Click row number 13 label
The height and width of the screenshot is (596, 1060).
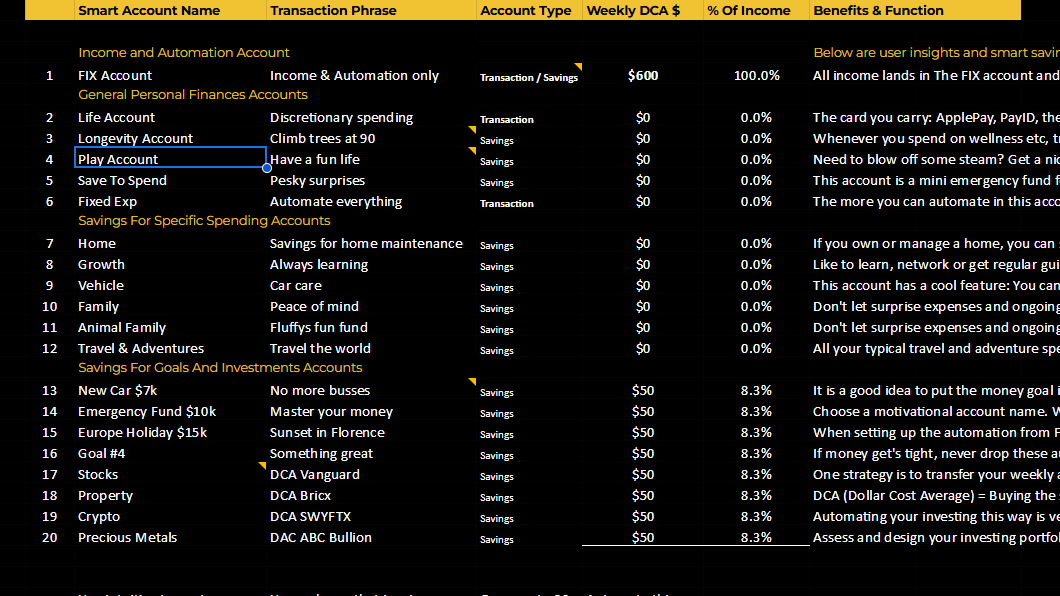pos(49,391)
